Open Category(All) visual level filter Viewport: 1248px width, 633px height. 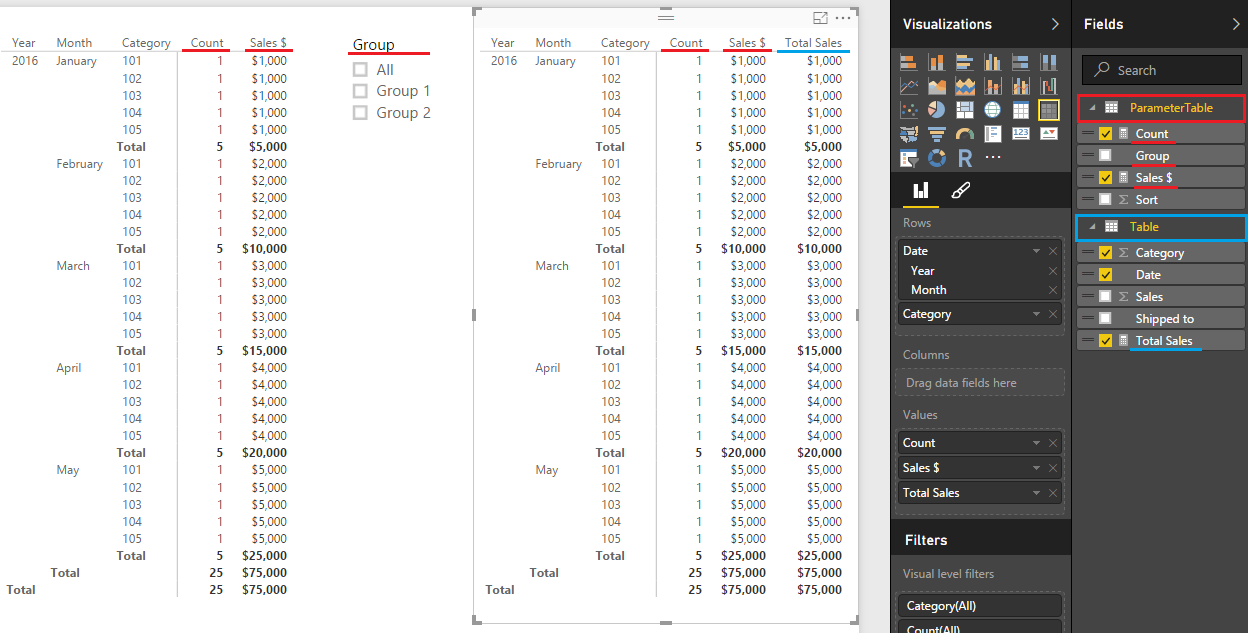978,606
